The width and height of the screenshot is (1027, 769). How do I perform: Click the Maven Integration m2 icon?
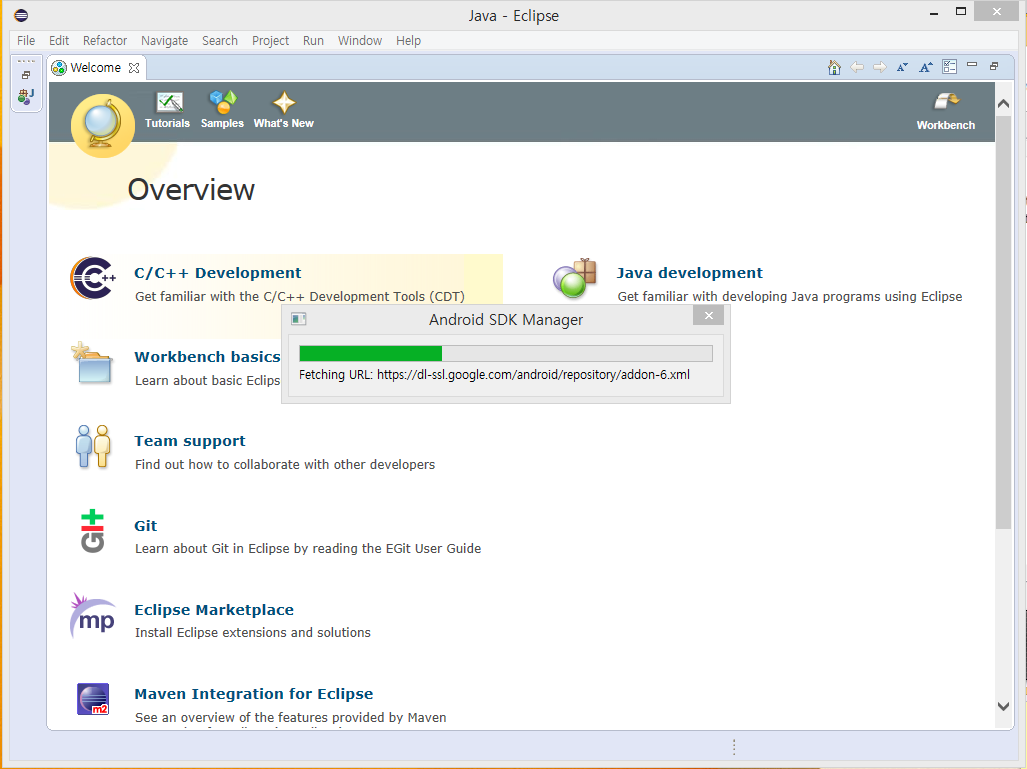pyautogui.click(x=93, y=699)
